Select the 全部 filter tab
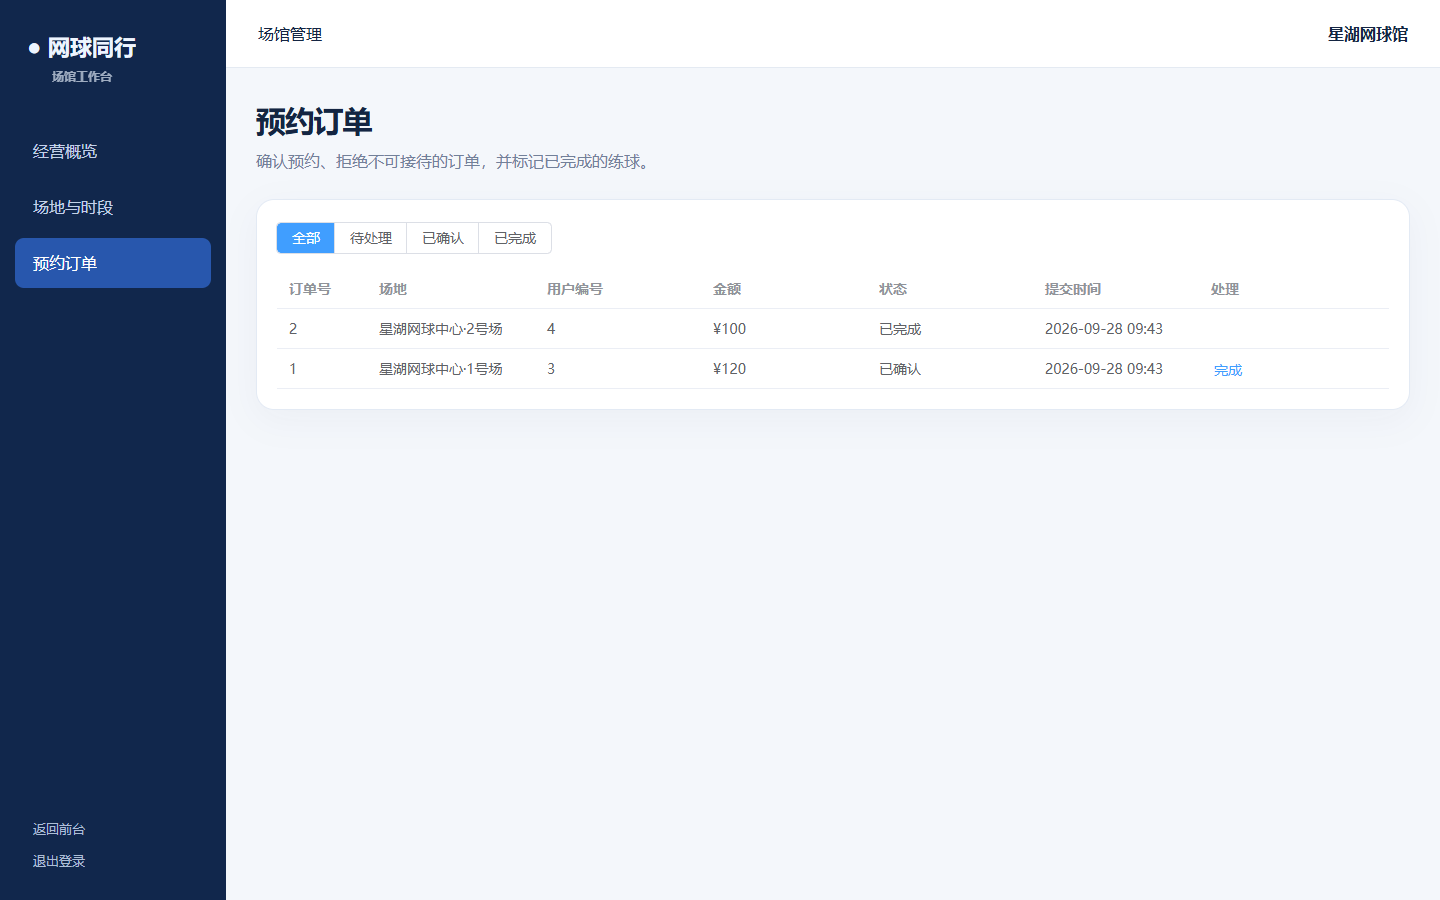The width and height of the screenshot is (1440, 900). click(306, 238)
